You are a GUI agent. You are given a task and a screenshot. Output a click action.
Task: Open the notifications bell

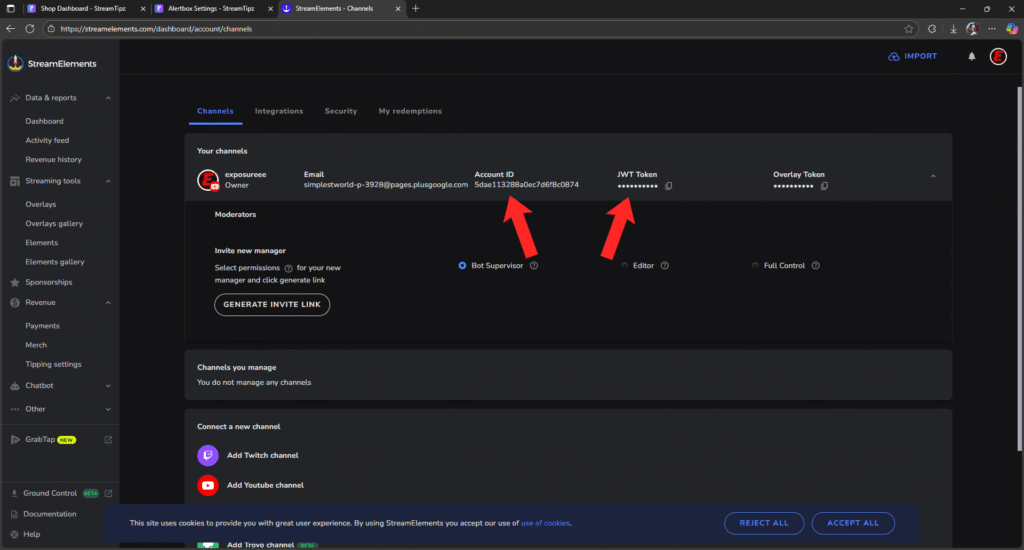(x=971, y=57)
